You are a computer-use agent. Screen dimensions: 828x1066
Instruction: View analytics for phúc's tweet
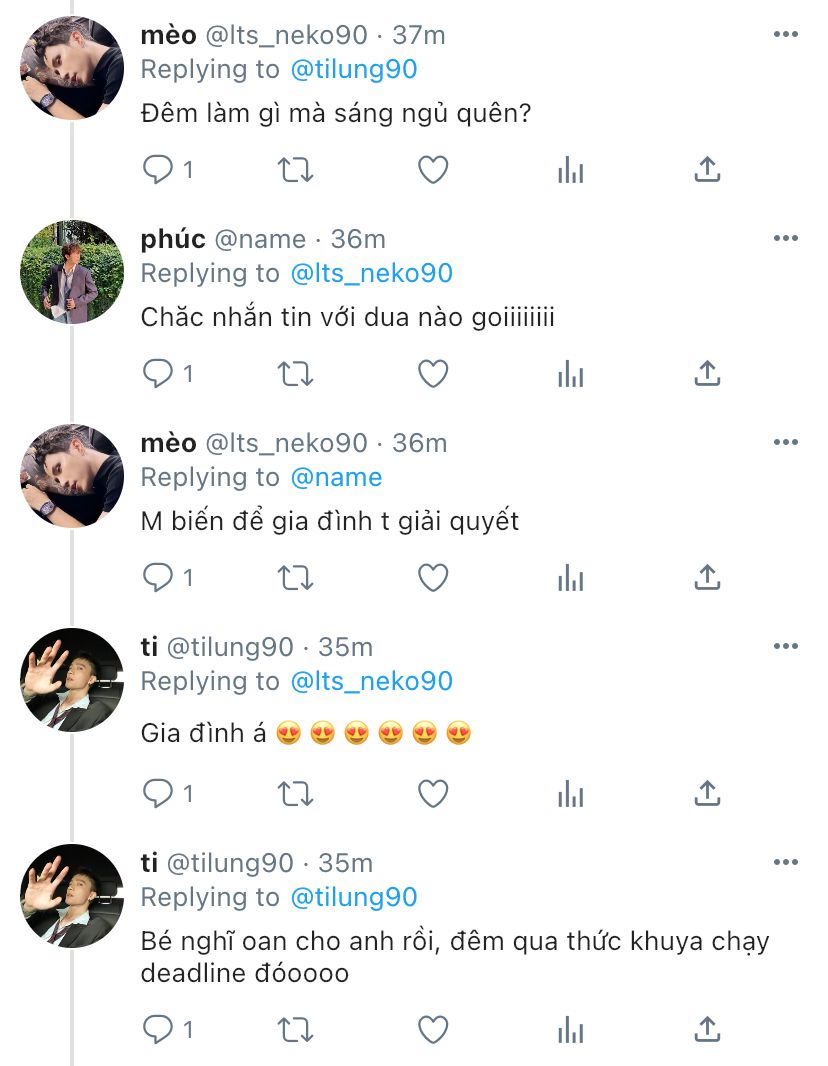click(x=570, y=374)
